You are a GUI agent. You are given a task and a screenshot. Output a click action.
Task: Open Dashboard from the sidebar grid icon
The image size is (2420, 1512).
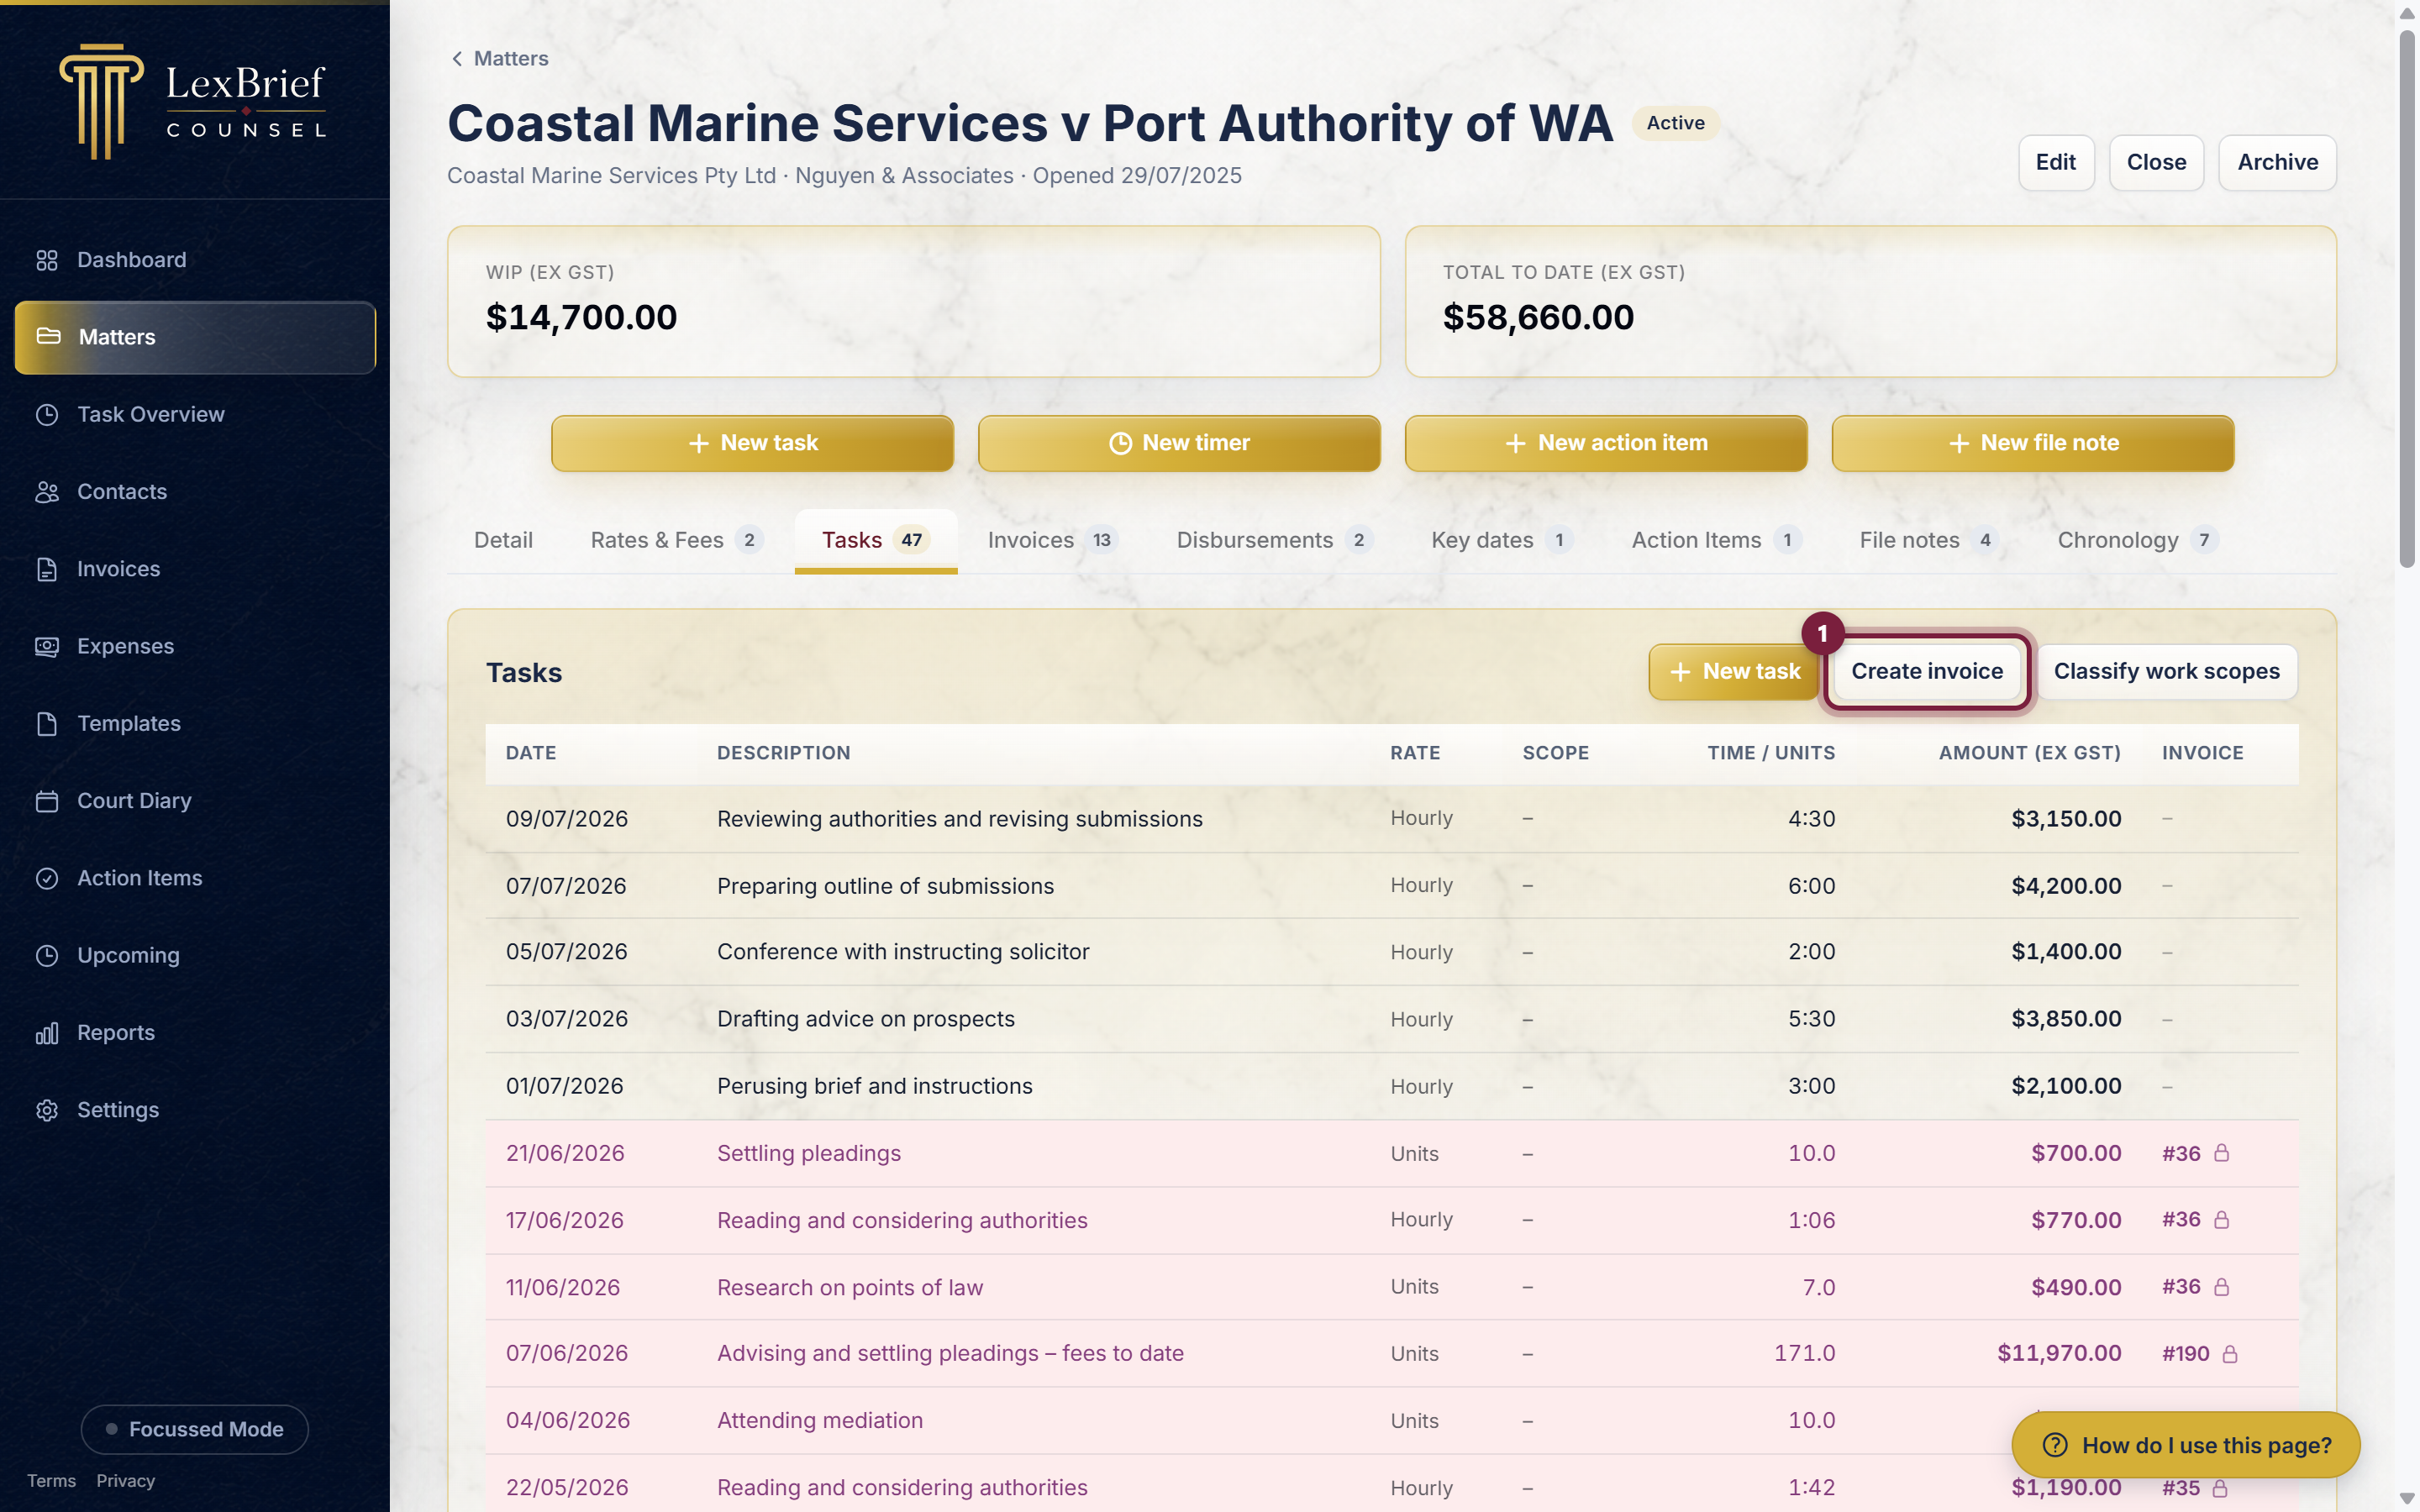click(47, 260)
